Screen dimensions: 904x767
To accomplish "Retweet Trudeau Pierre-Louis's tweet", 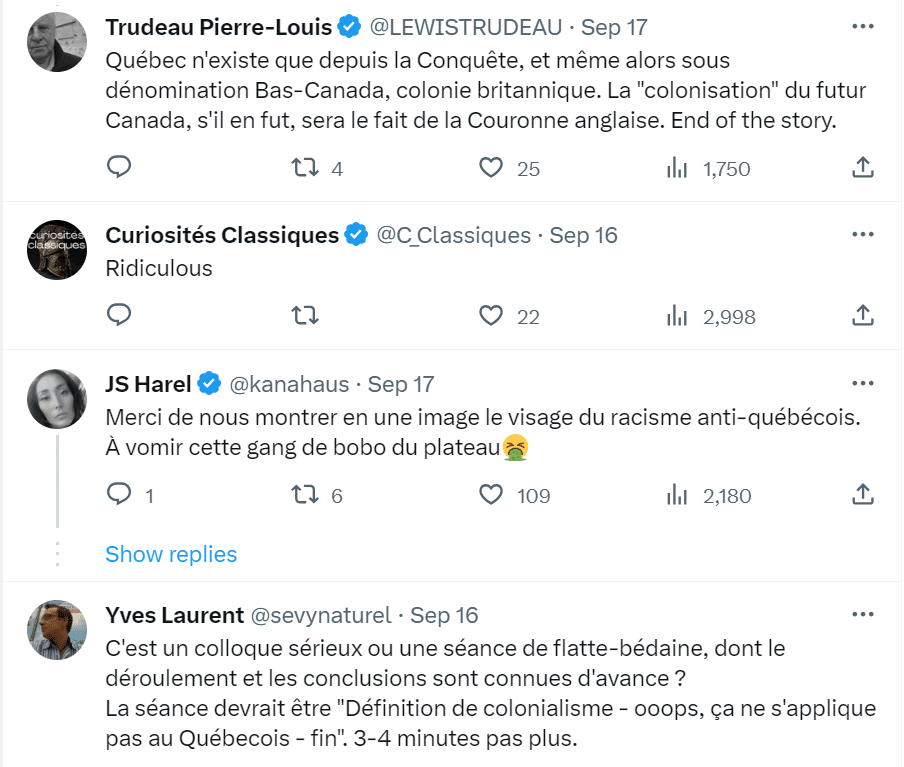I will [304, 168].
